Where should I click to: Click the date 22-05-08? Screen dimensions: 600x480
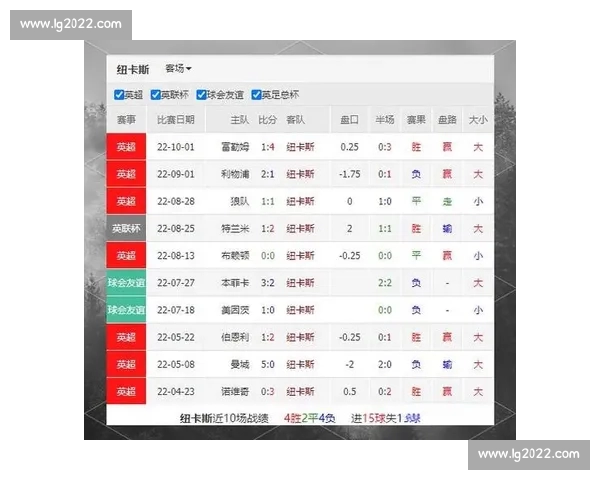pos(176,364)
